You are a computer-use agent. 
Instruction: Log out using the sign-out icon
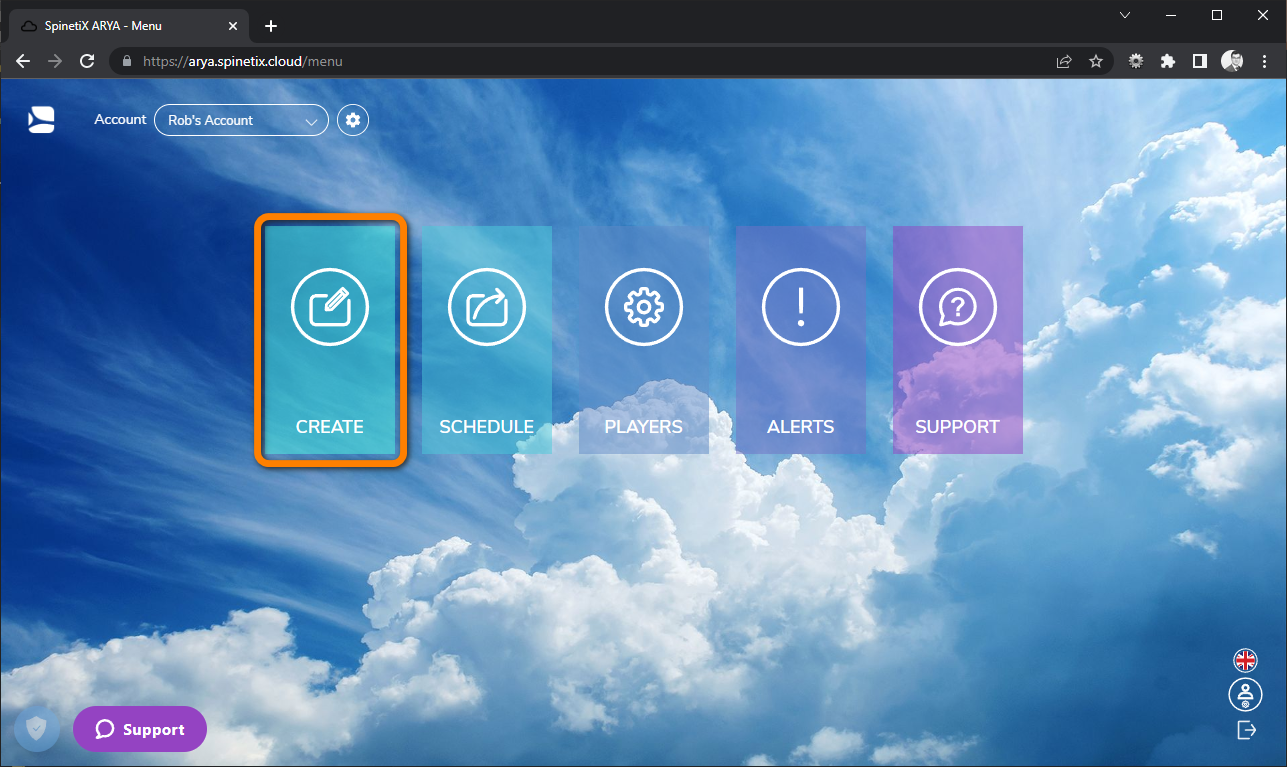[x=1246, y=729]
